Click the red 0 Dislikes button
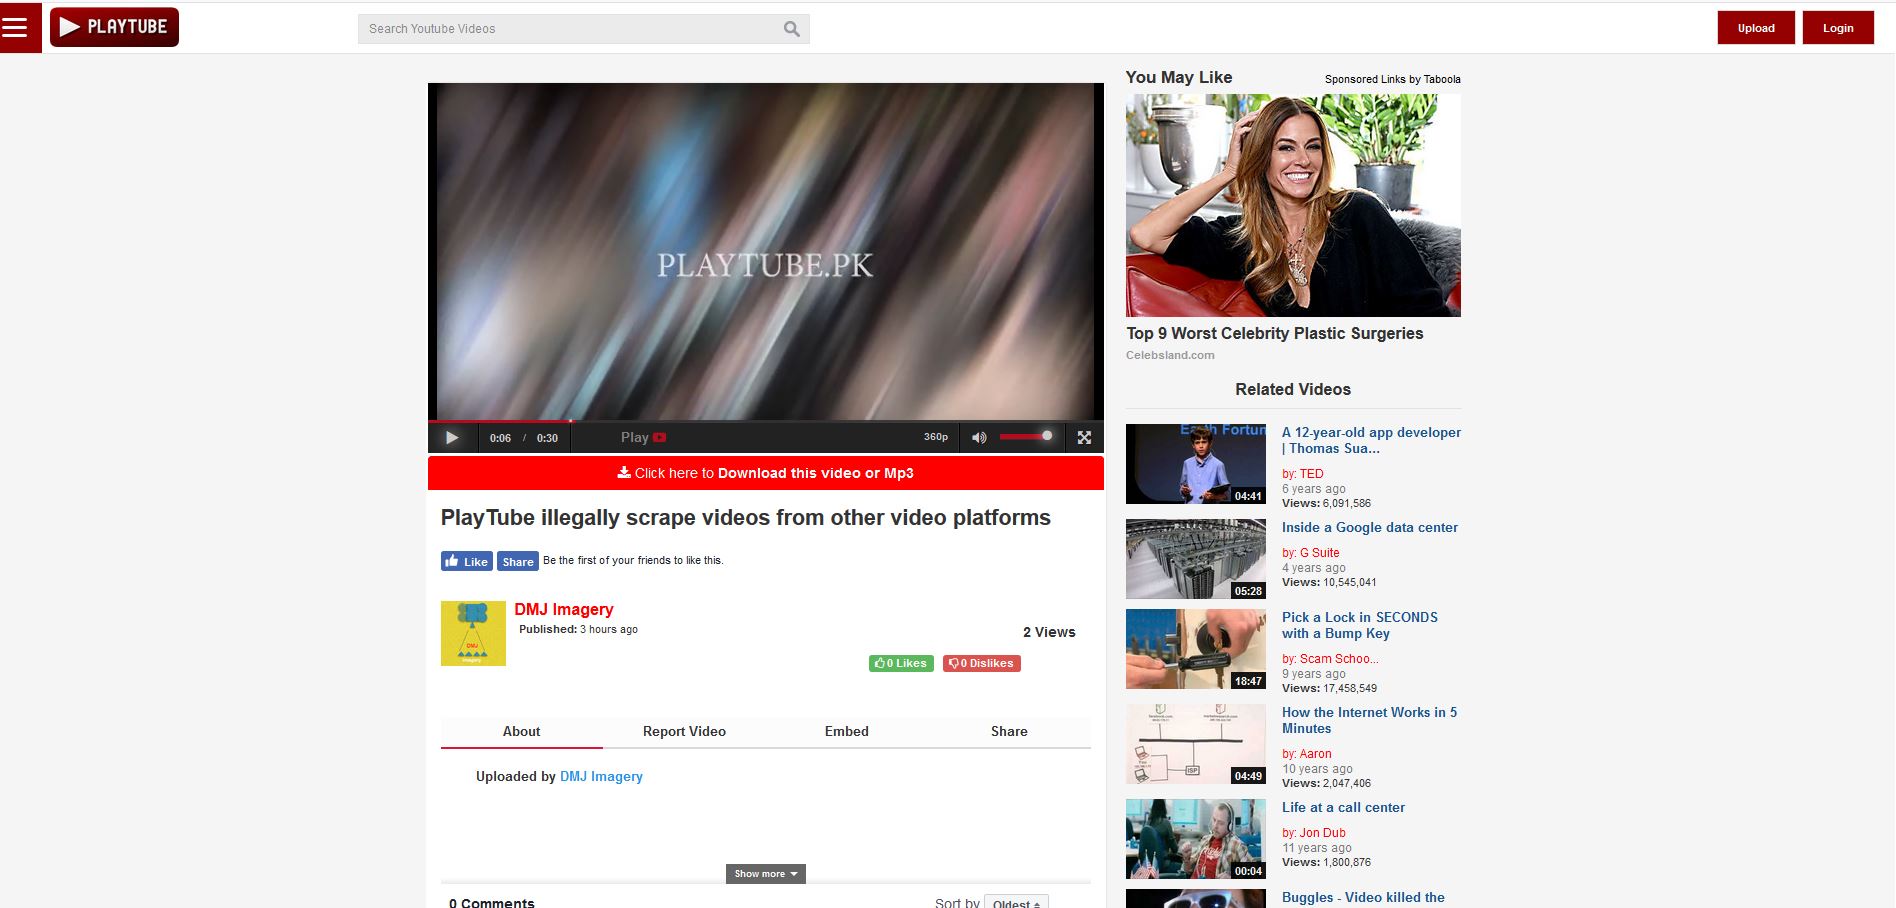Viewport: 1896px width, 908px height. (x=982, y=663)
